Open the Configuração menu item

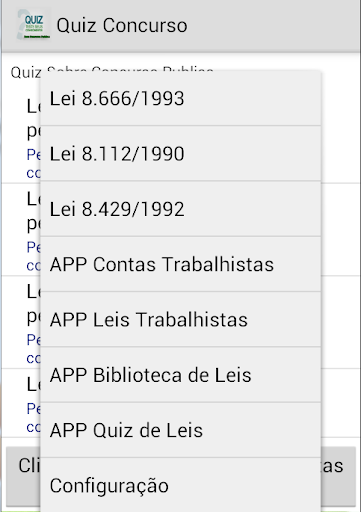tap(180, 485)
